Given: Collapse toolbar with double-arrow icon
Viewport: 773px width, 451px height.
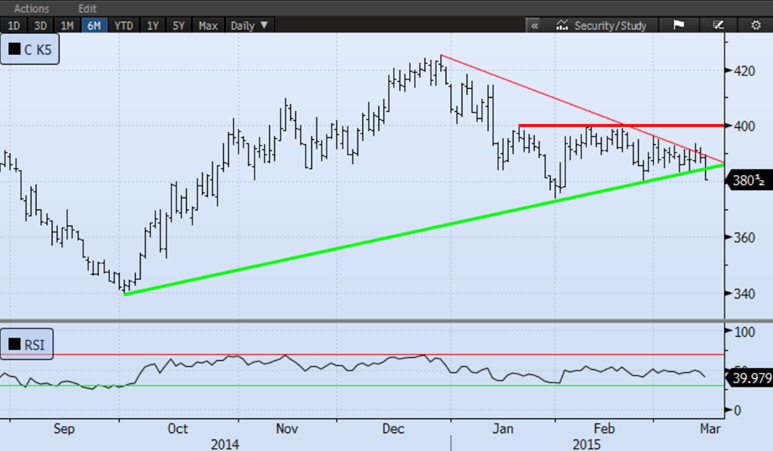Looking at the screenshot, I should point(535,25).
